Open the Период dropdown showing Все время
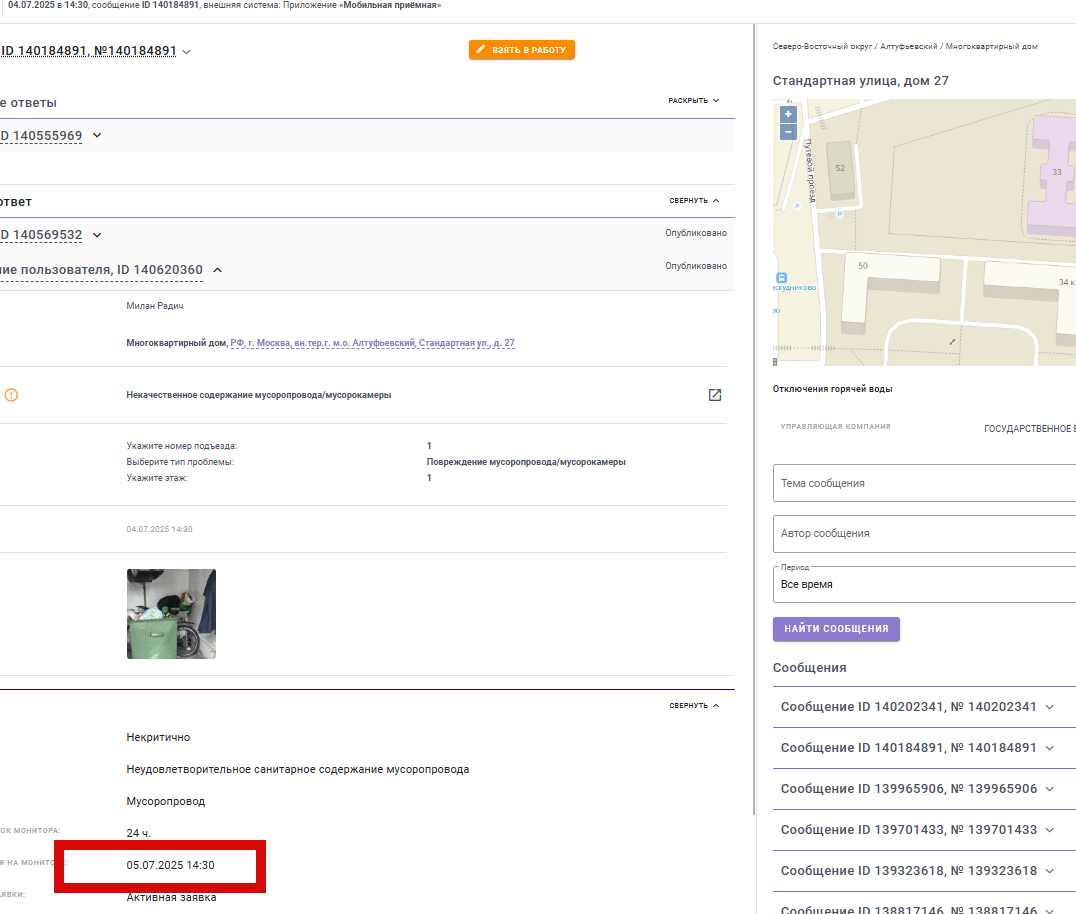 [924, 585]
